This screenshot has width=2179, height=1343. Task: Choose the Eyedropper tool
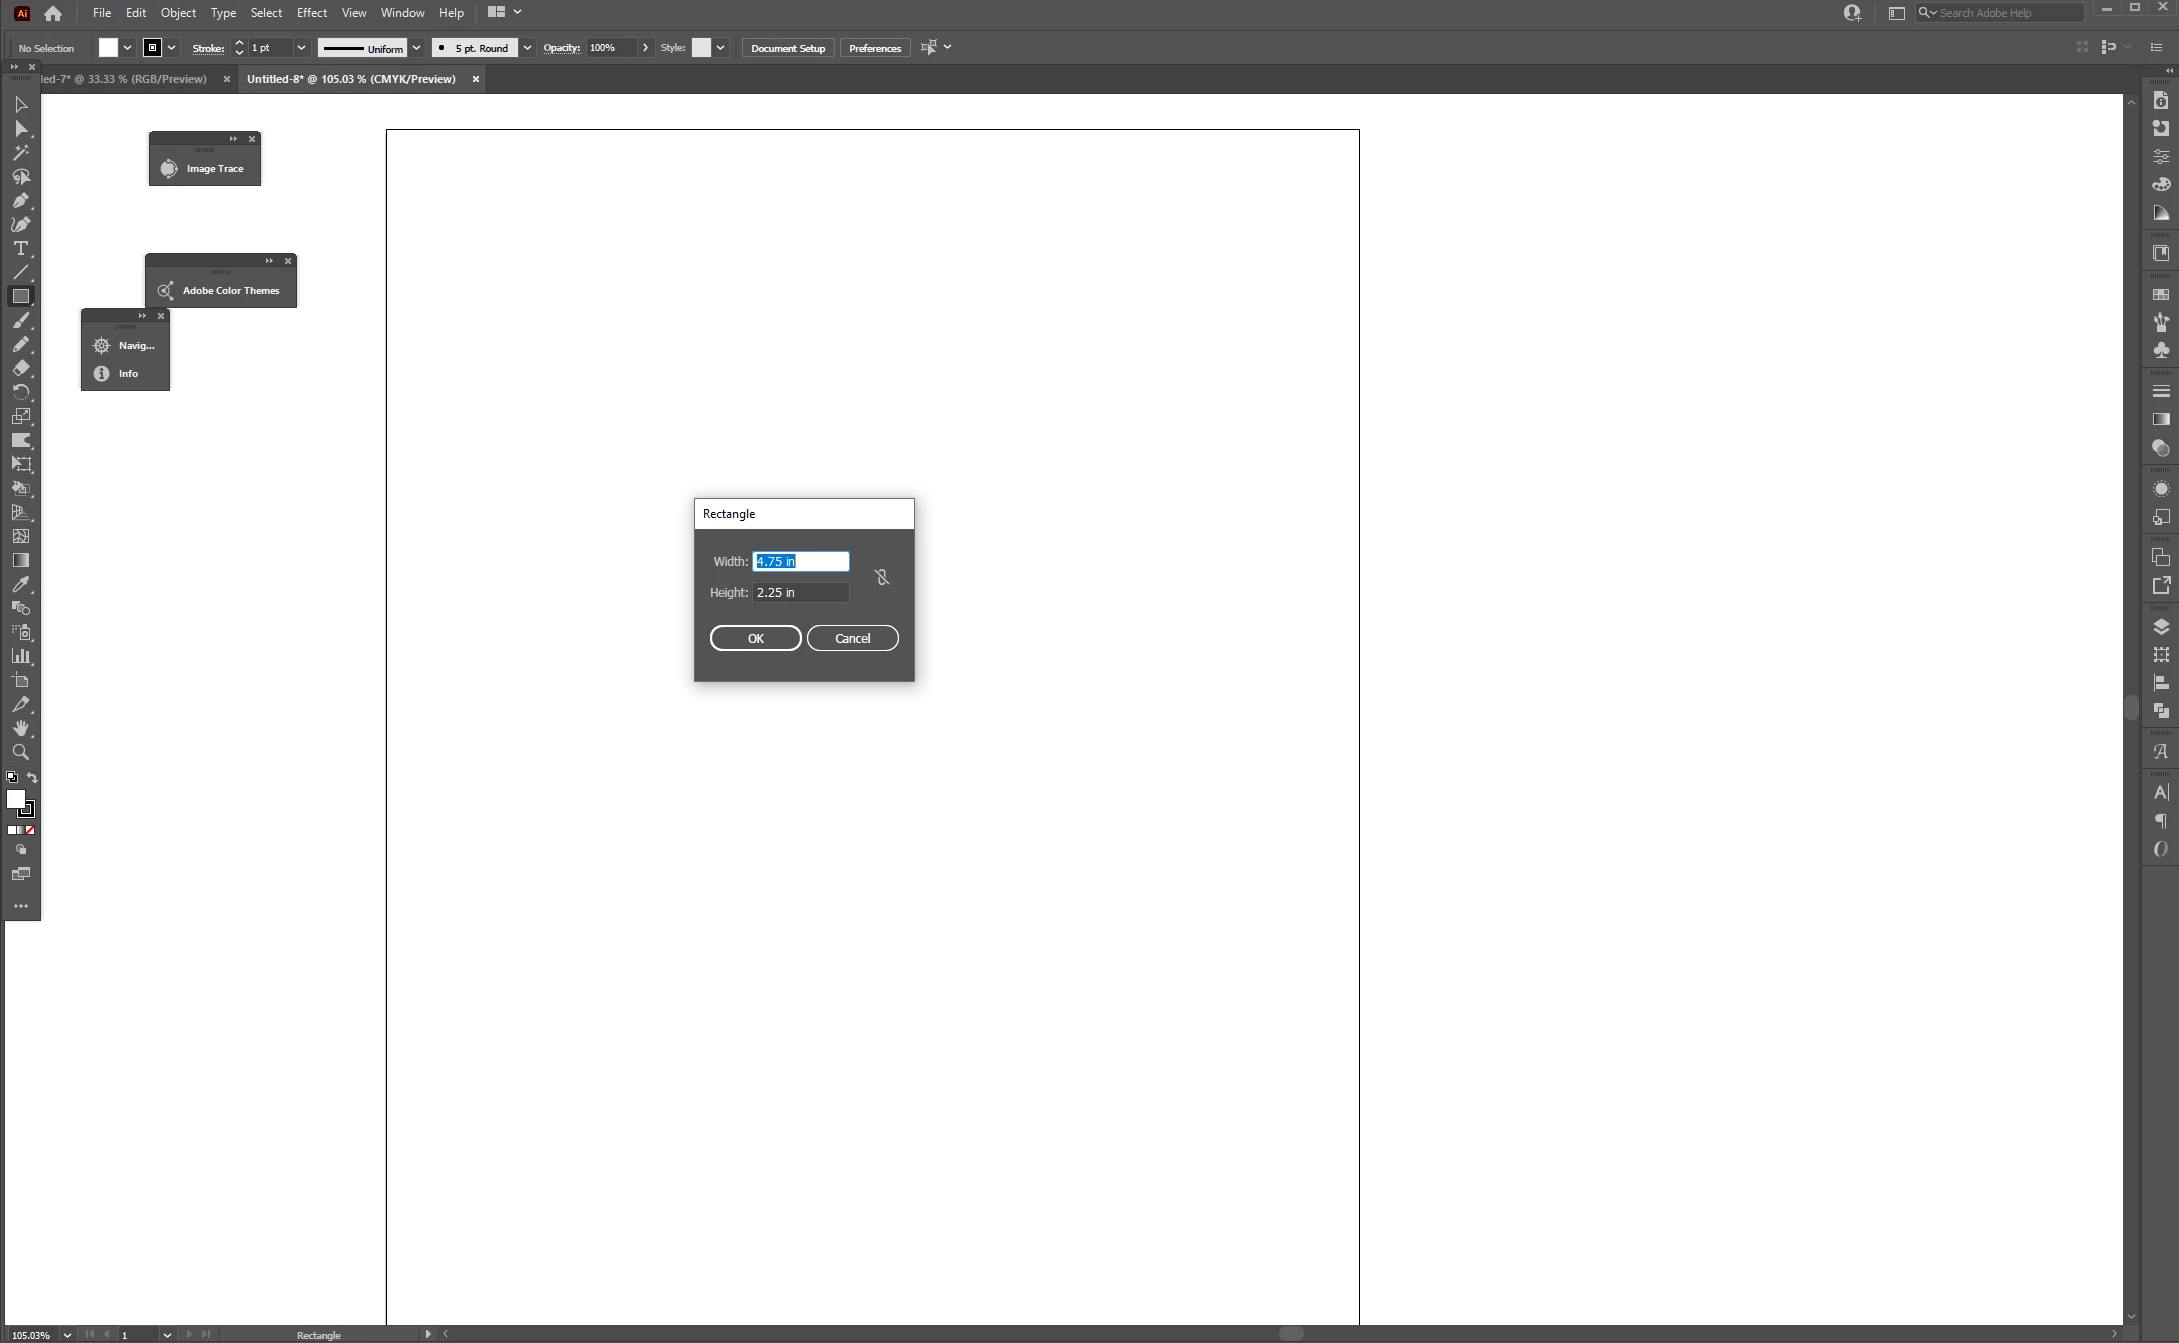tap(20, 585)
